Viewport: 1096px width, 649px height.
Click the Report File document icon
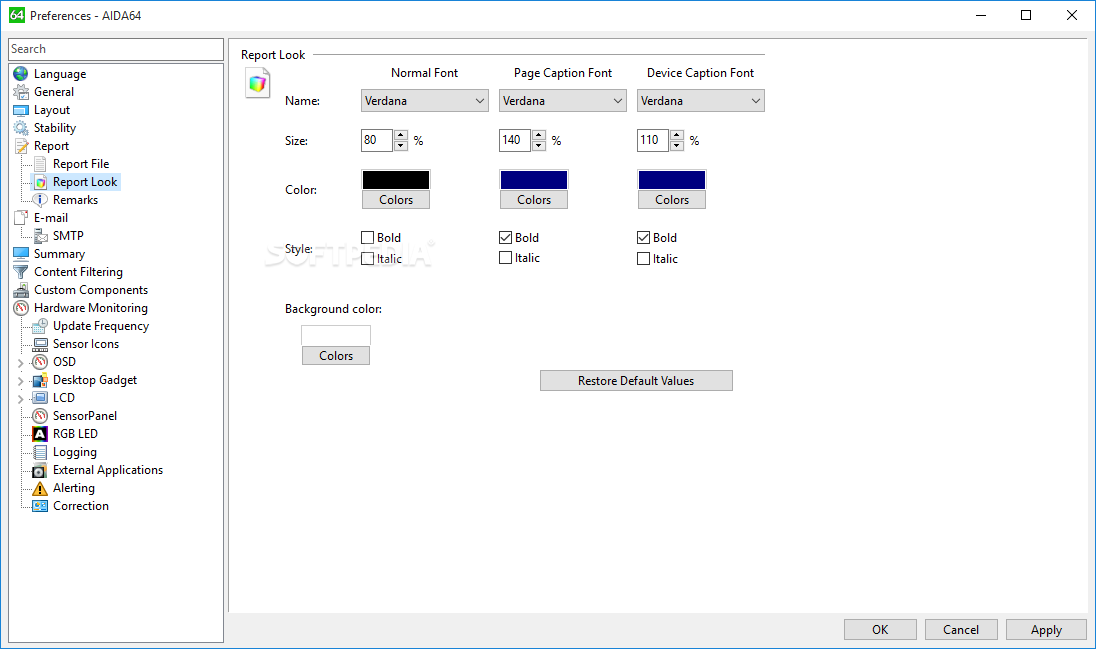(x=41, y=164)
